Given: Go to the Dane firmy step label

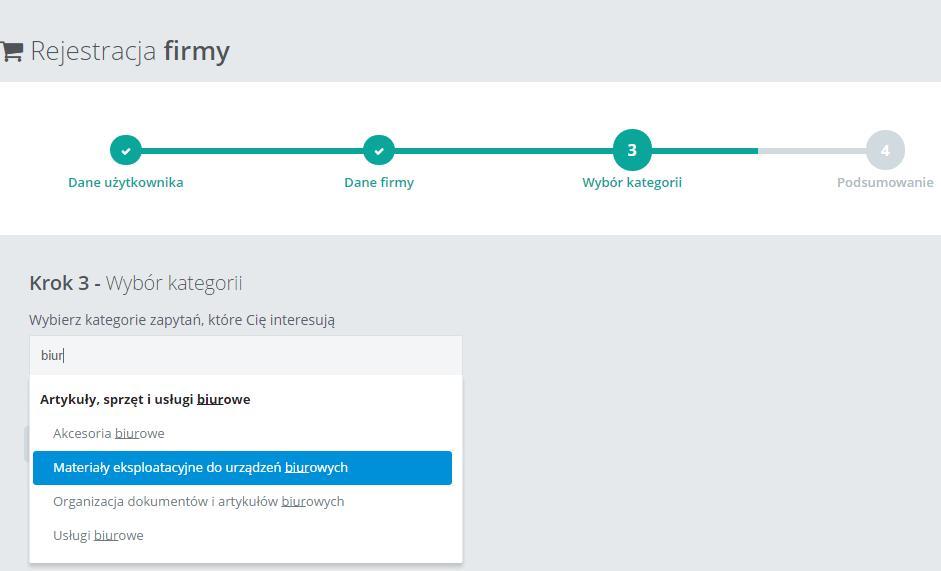Looking at the screenshot, I should [x=379, y=183].
